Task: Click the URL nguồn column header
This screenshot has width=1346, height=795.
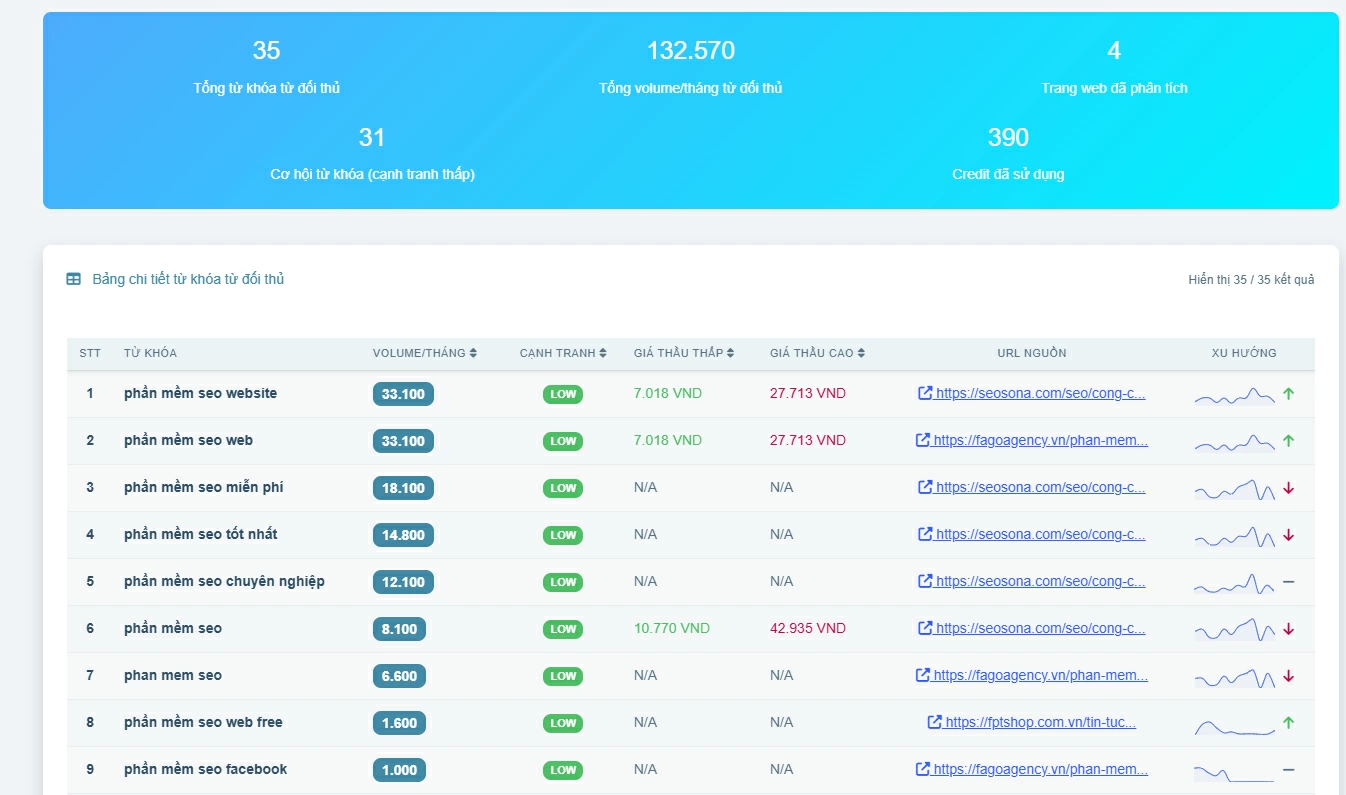Action: 1031,353
